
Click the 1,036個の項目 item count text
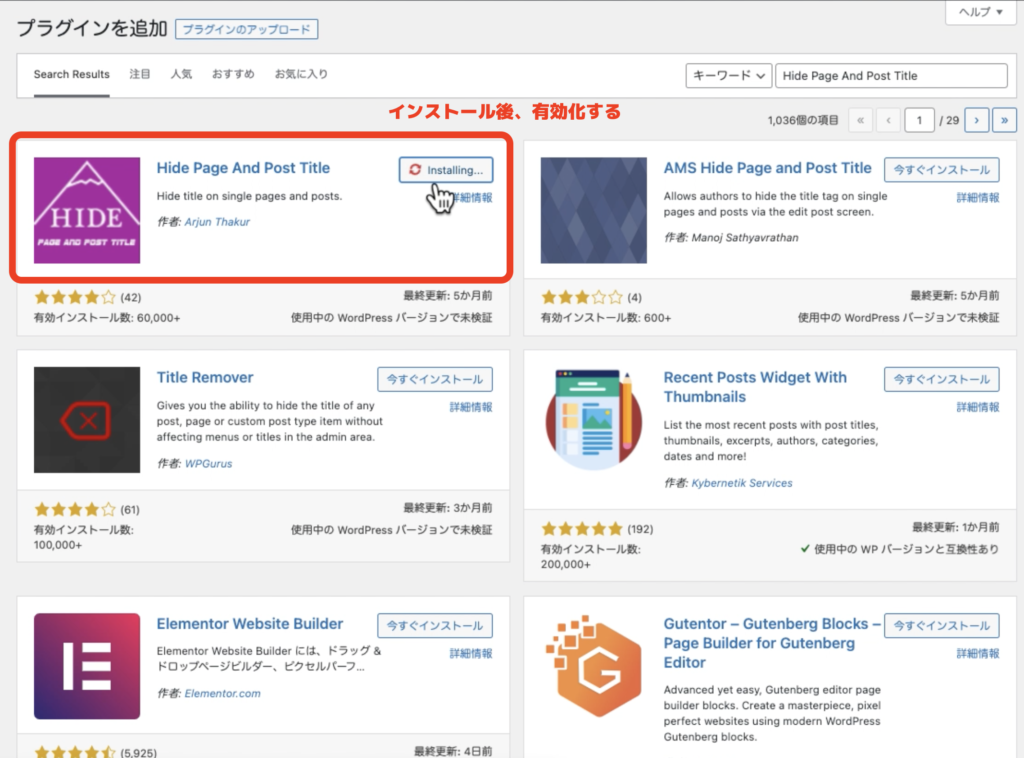click(803, 121)
